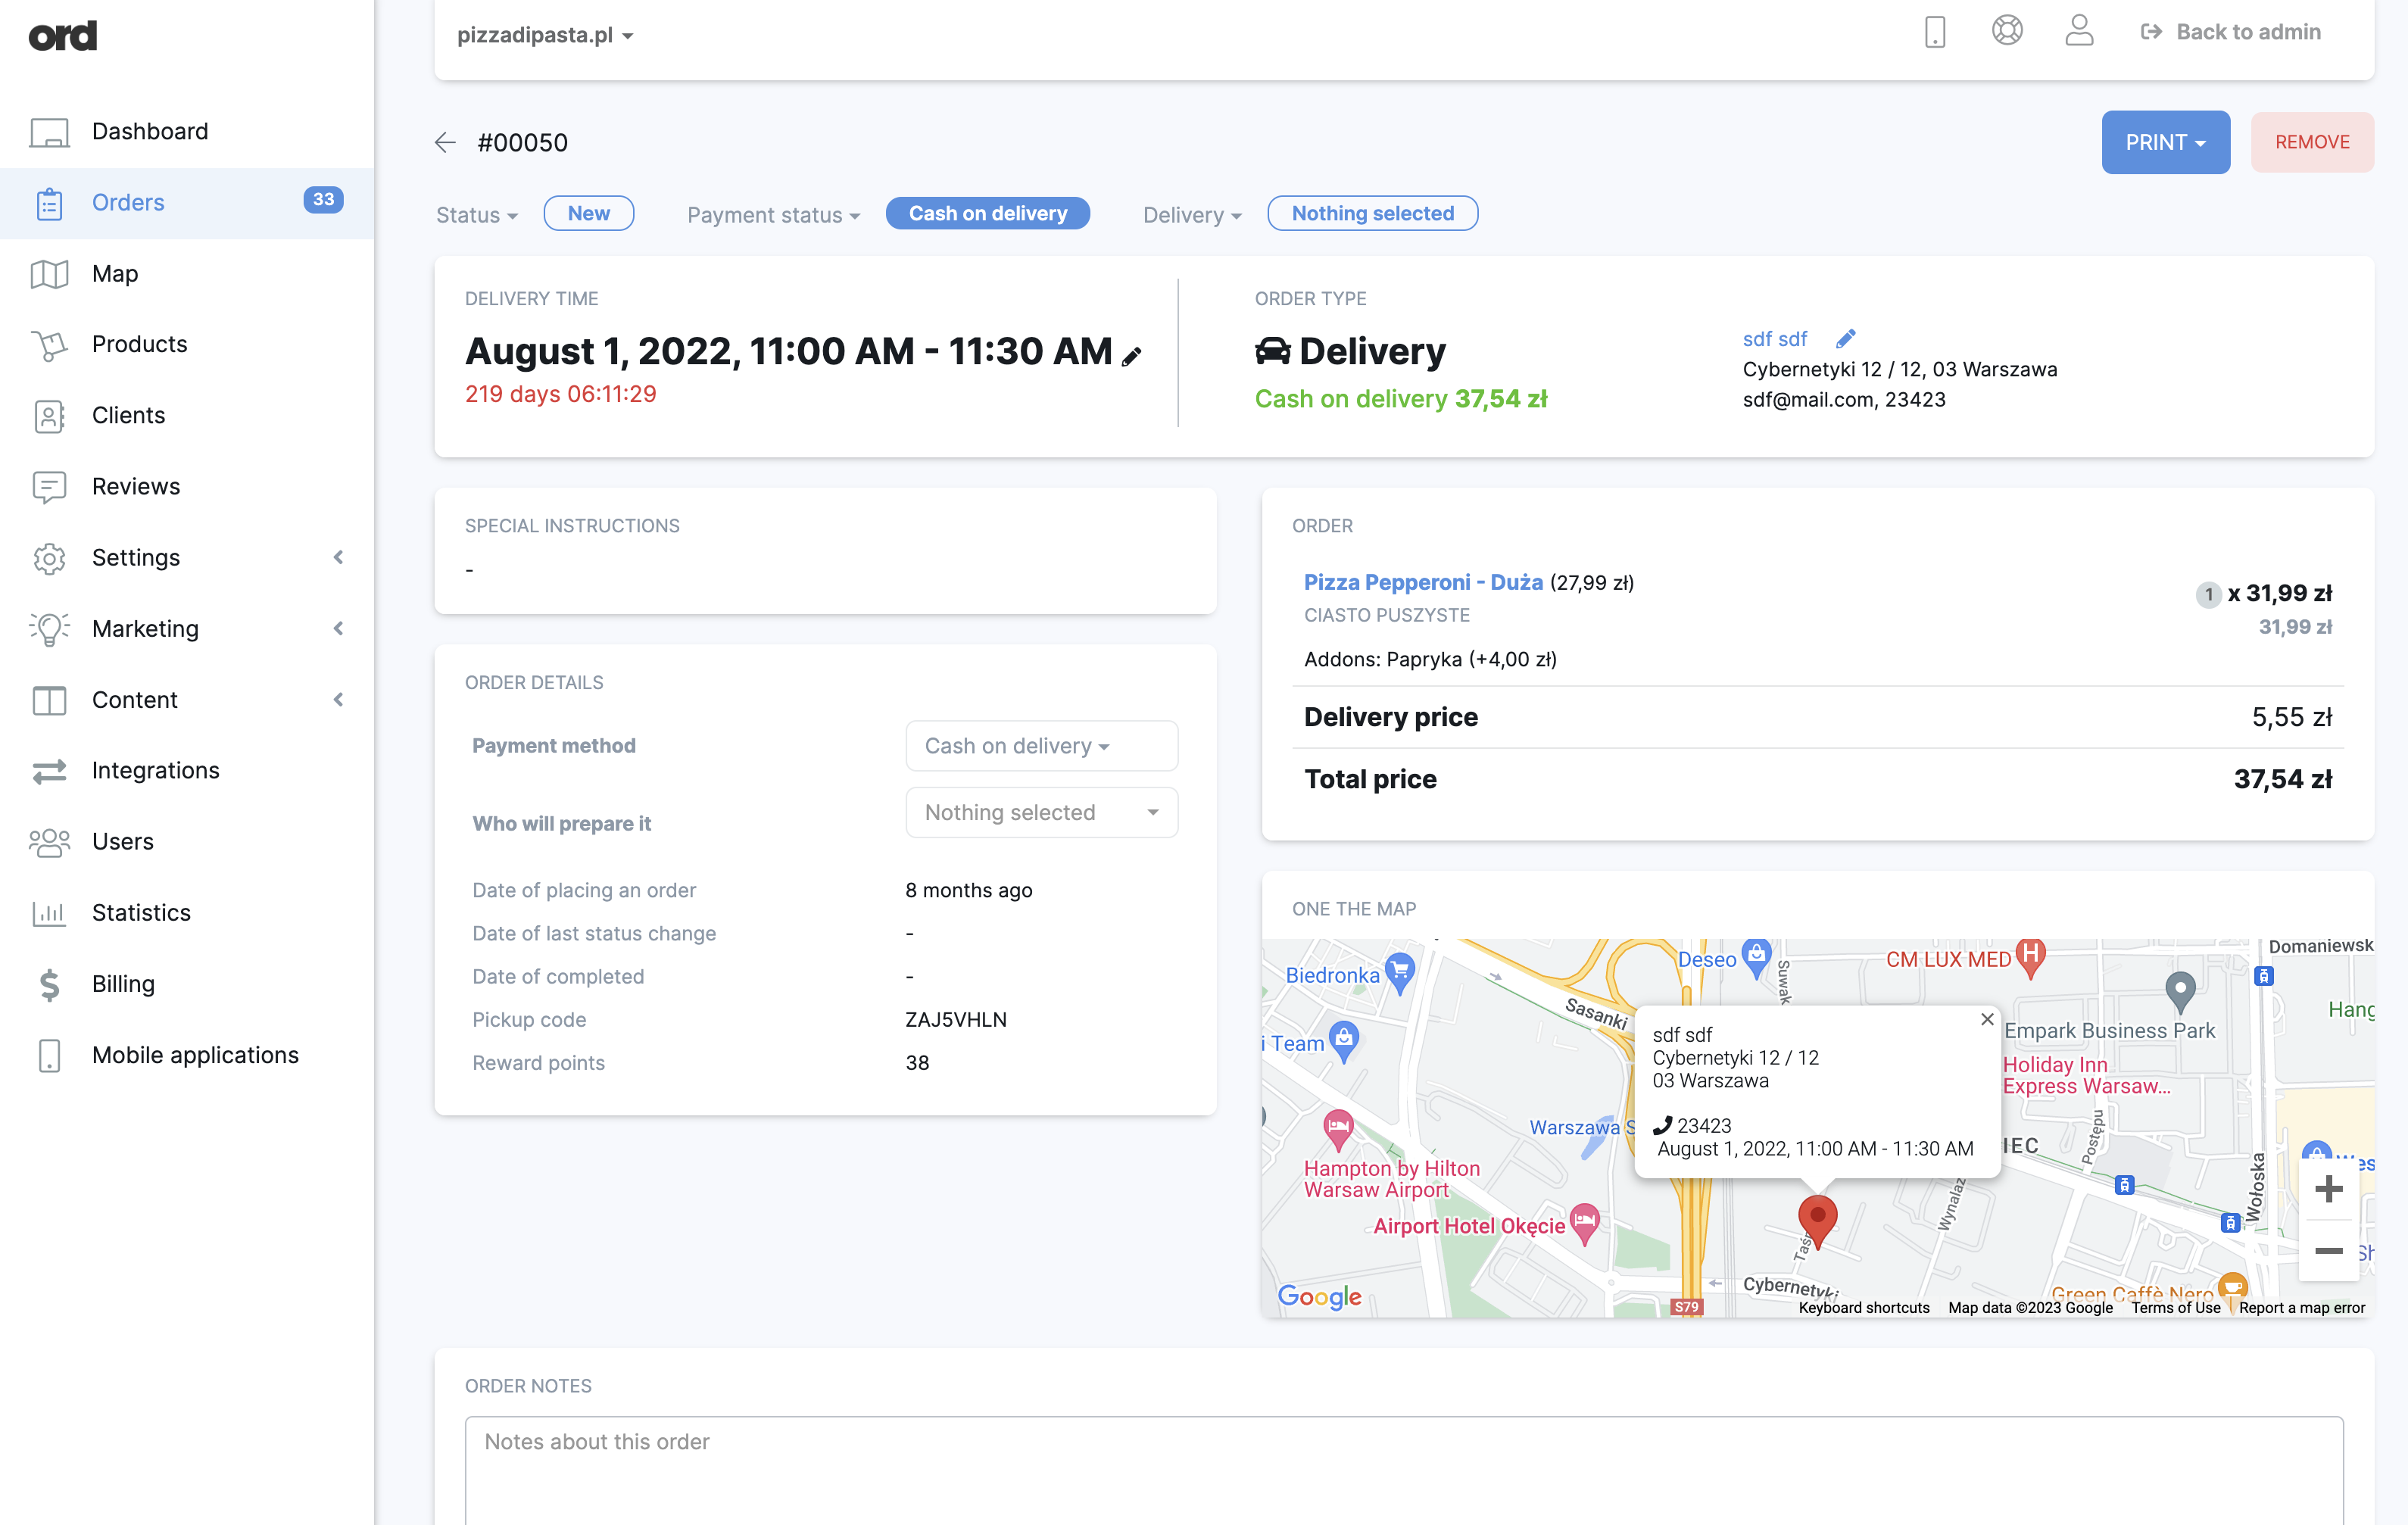Edit client with blue pencil icon
This screenshot has width=2408, height=1525.
(x=1845, y=339)
